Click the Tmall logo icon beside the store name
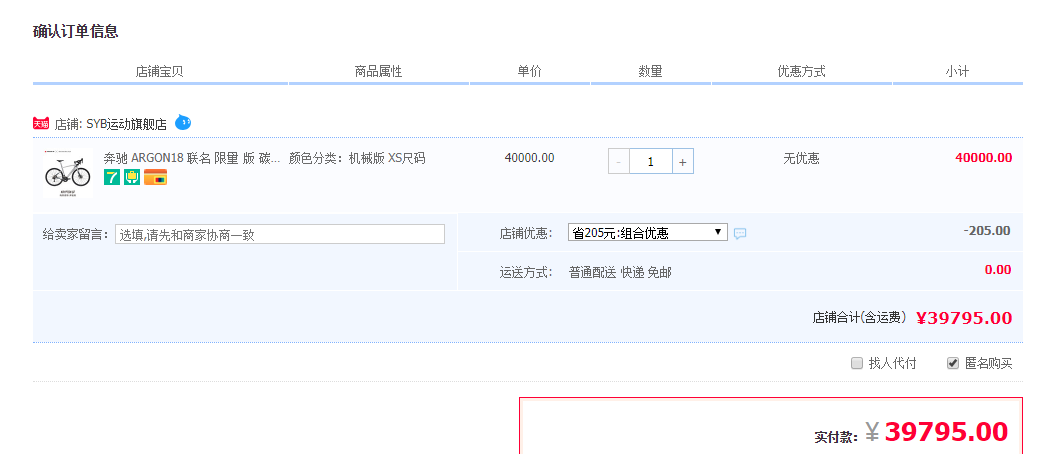Viewport: 1050px width, 454px height. tap(41, 124)
